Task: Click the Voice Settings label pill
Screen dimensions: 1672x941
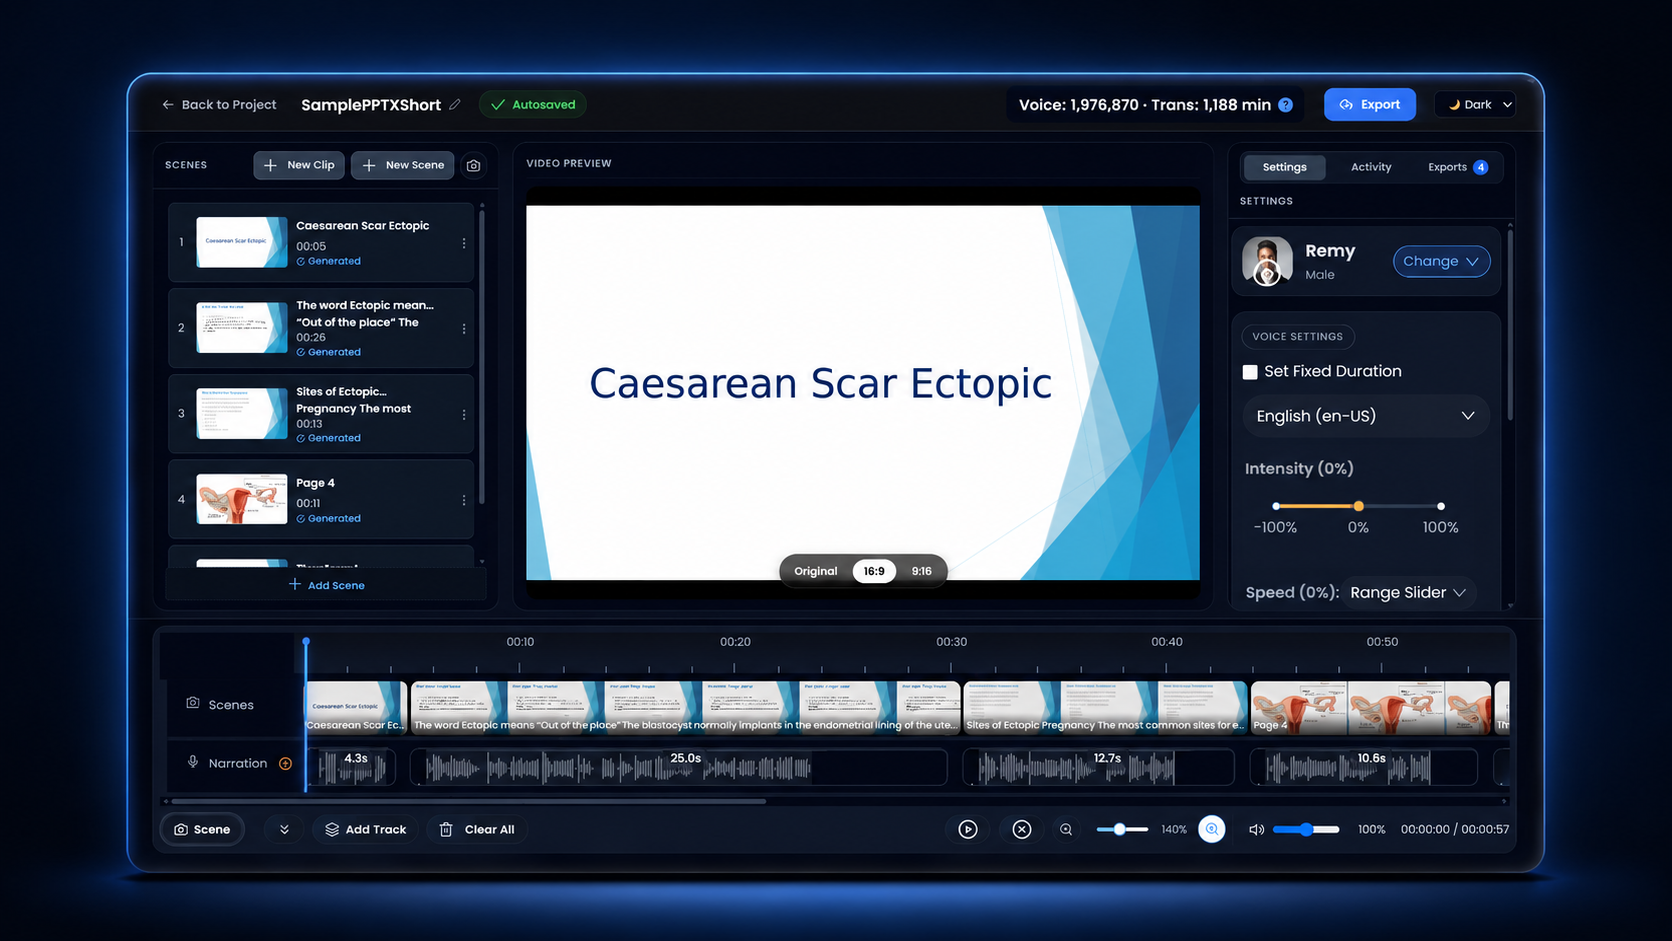Action: click(x=1297, y=336)
